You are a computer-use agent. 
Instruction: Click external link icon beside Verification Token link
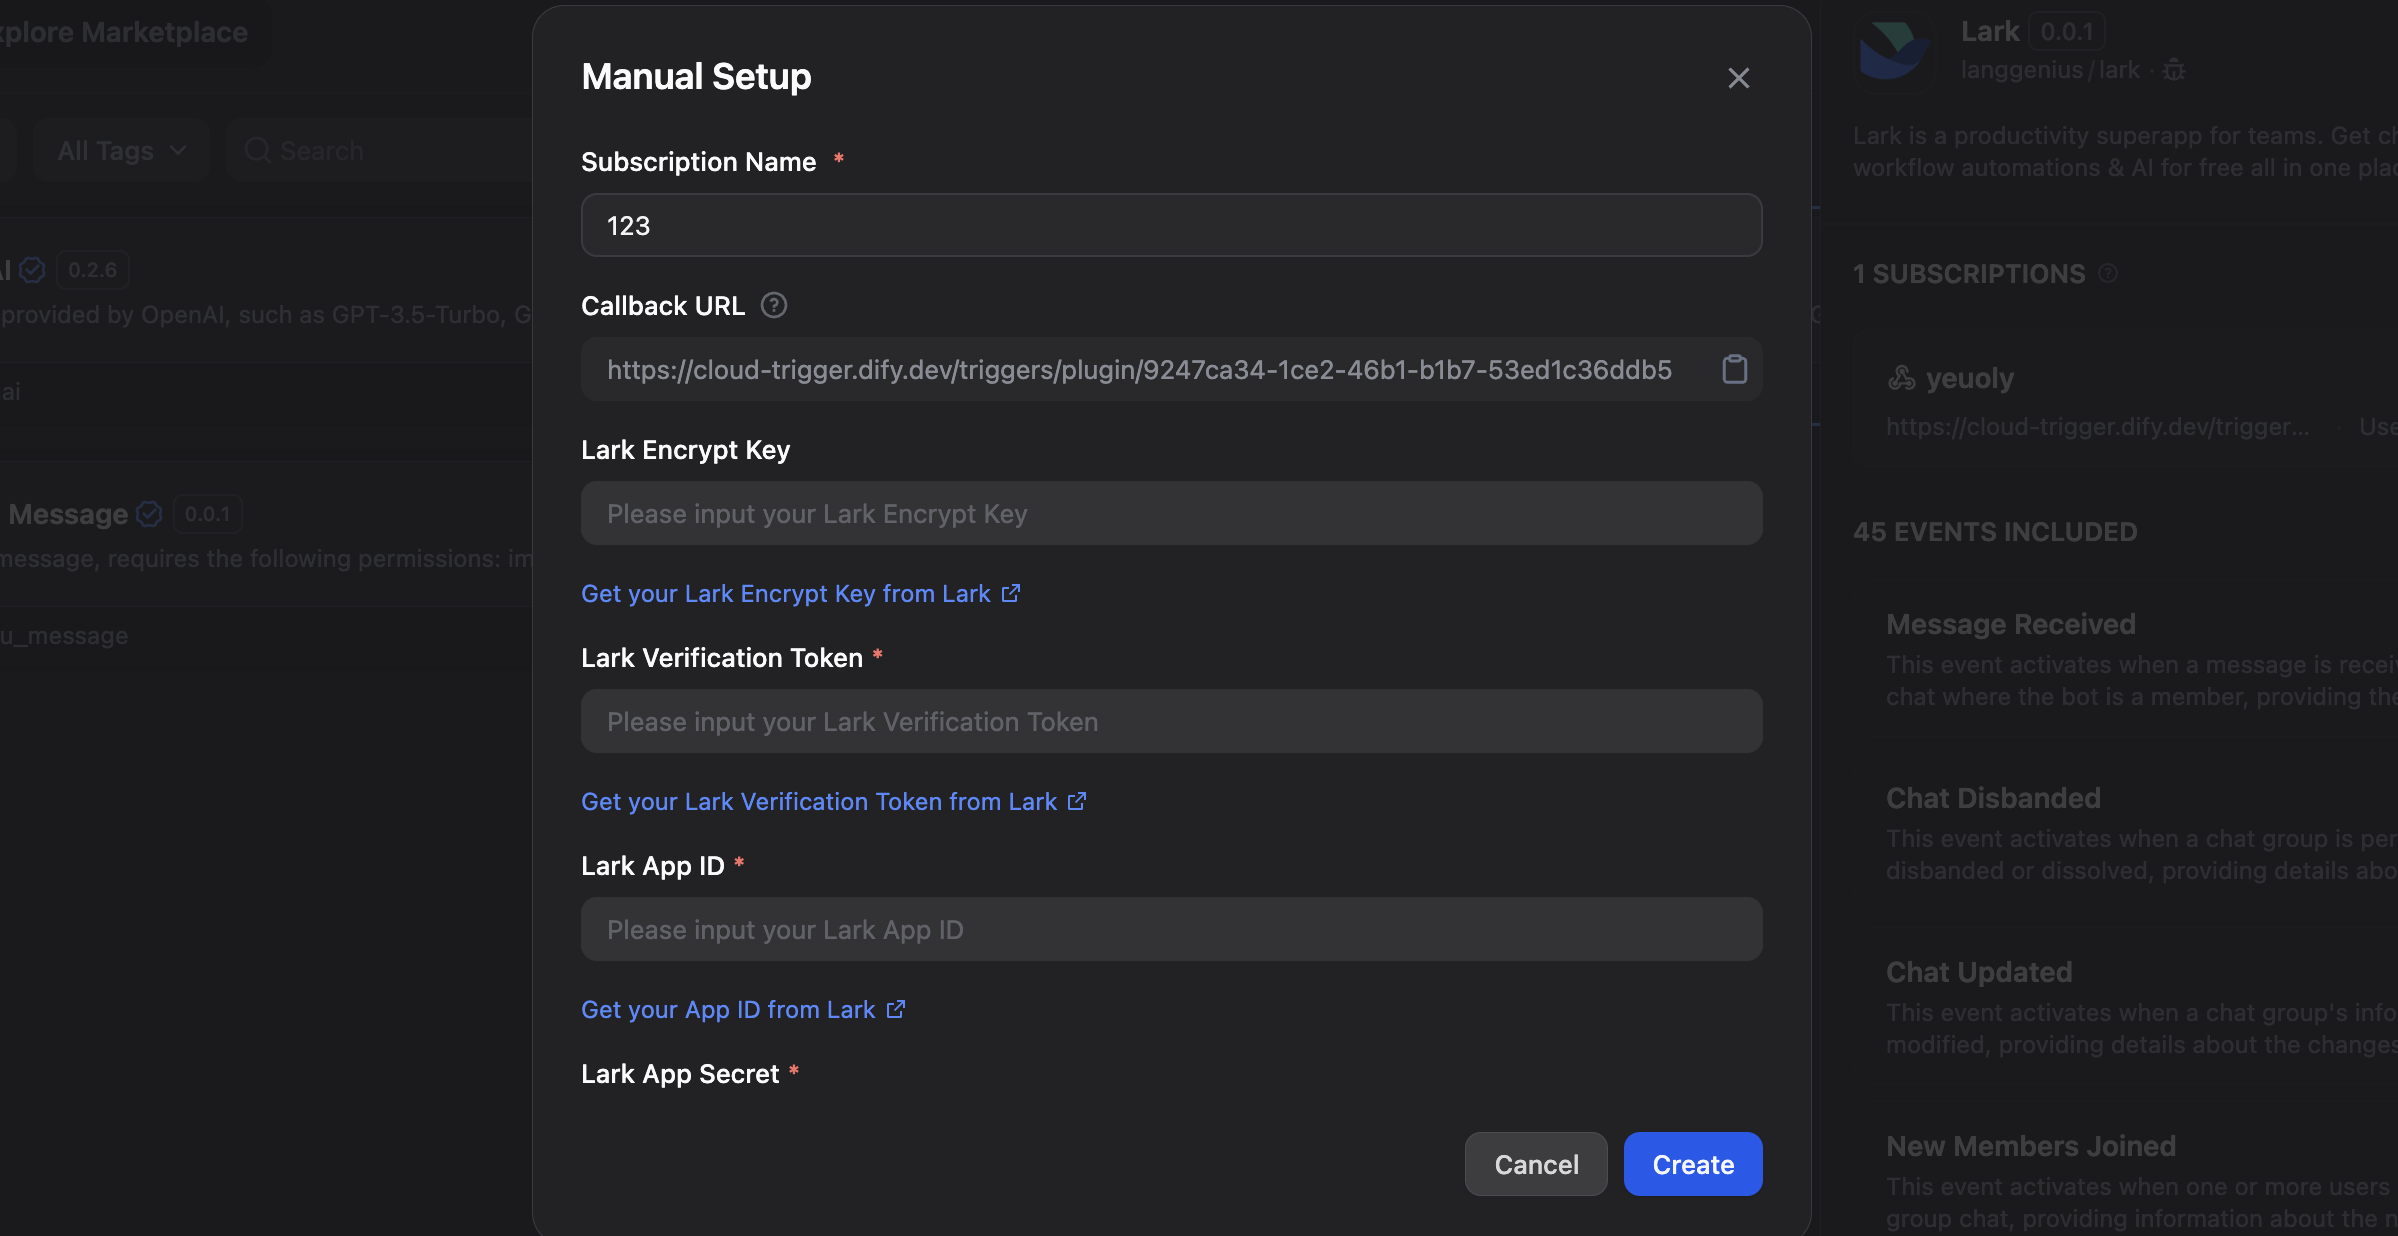click(x=1077, y=801)
